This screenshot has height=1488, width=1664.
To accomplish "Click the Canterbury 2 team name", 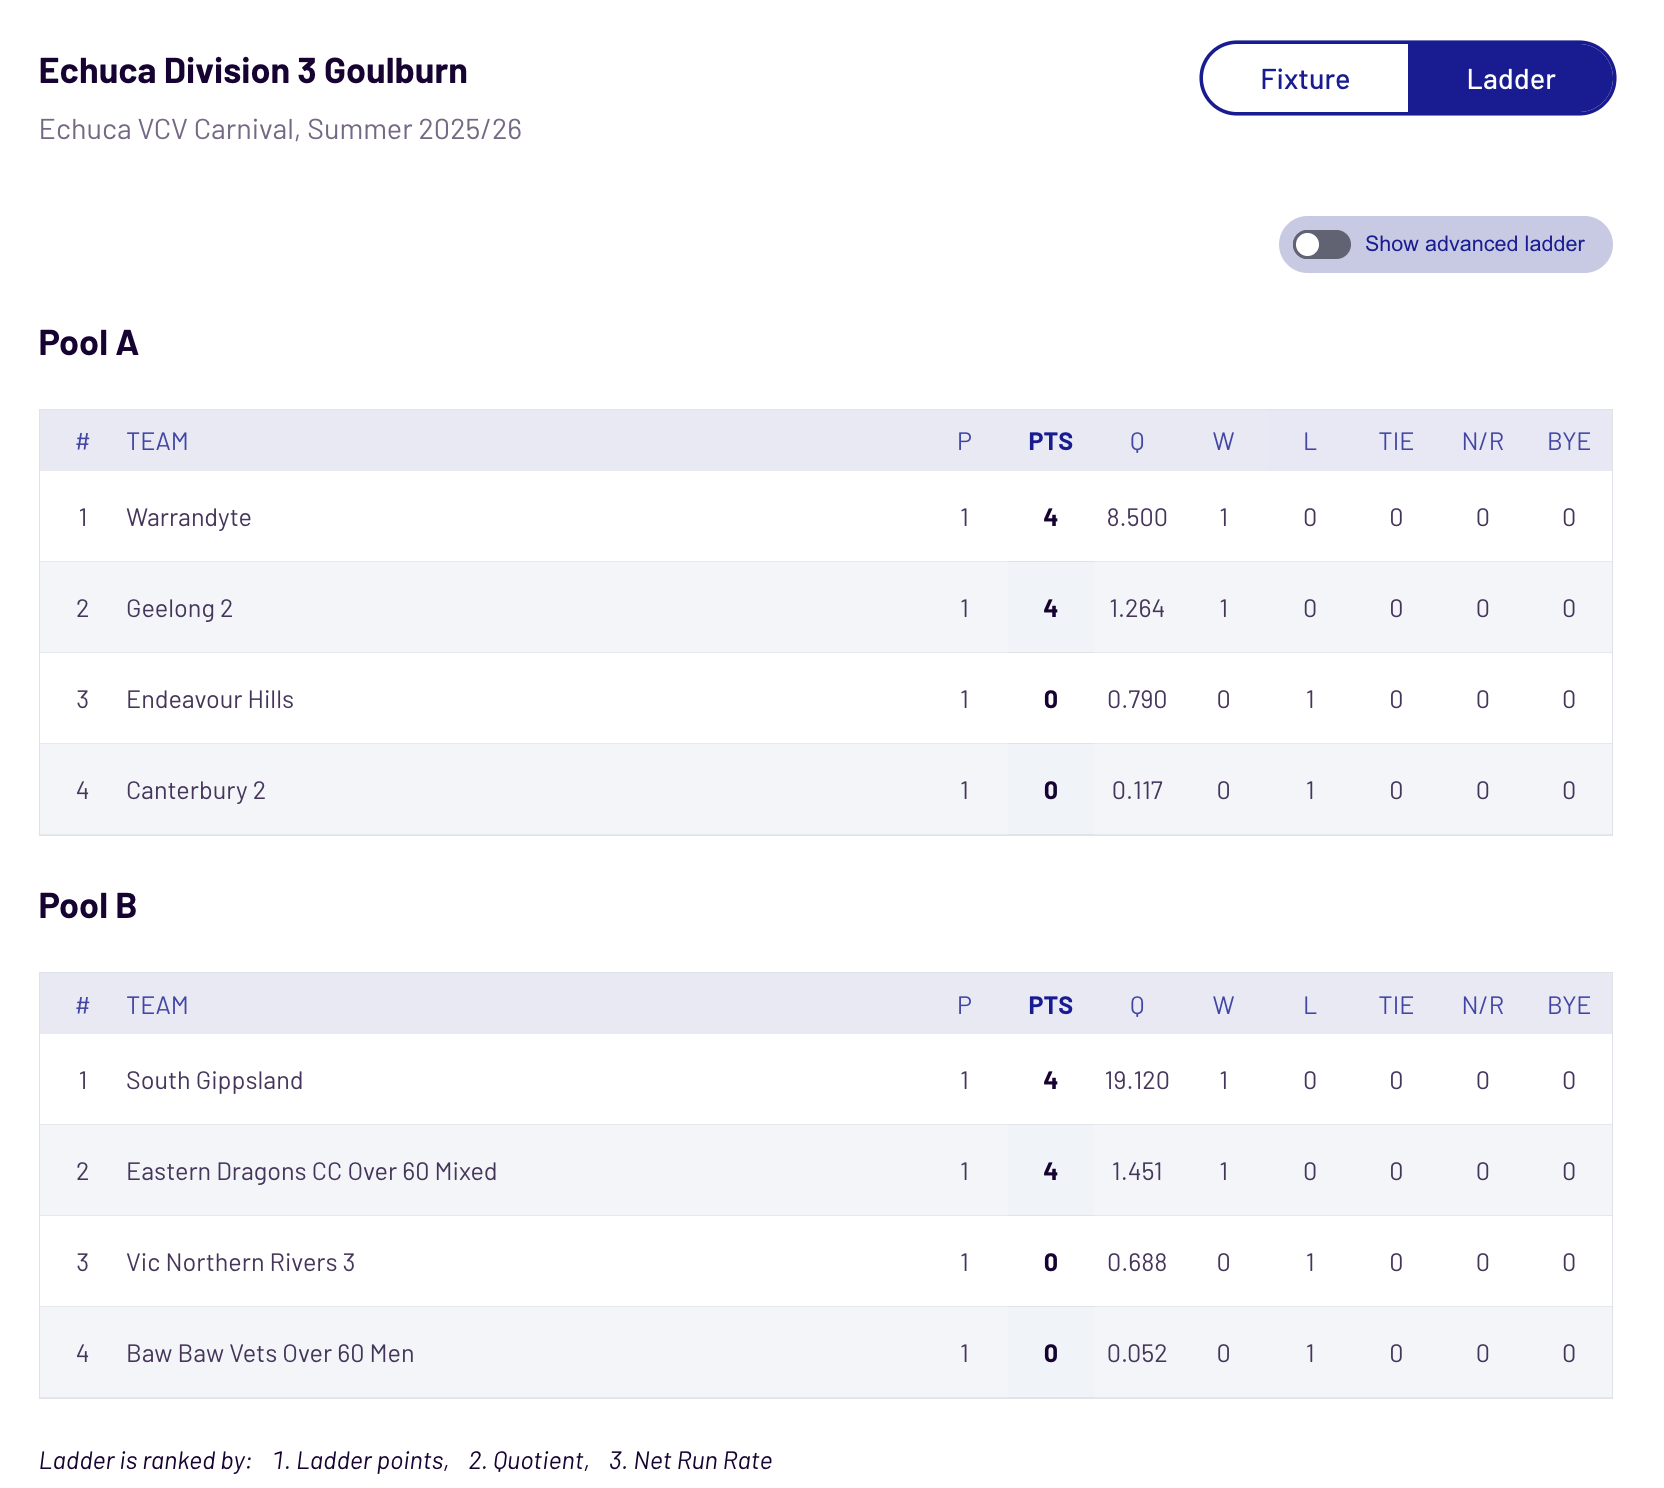I will pos(195,790).
